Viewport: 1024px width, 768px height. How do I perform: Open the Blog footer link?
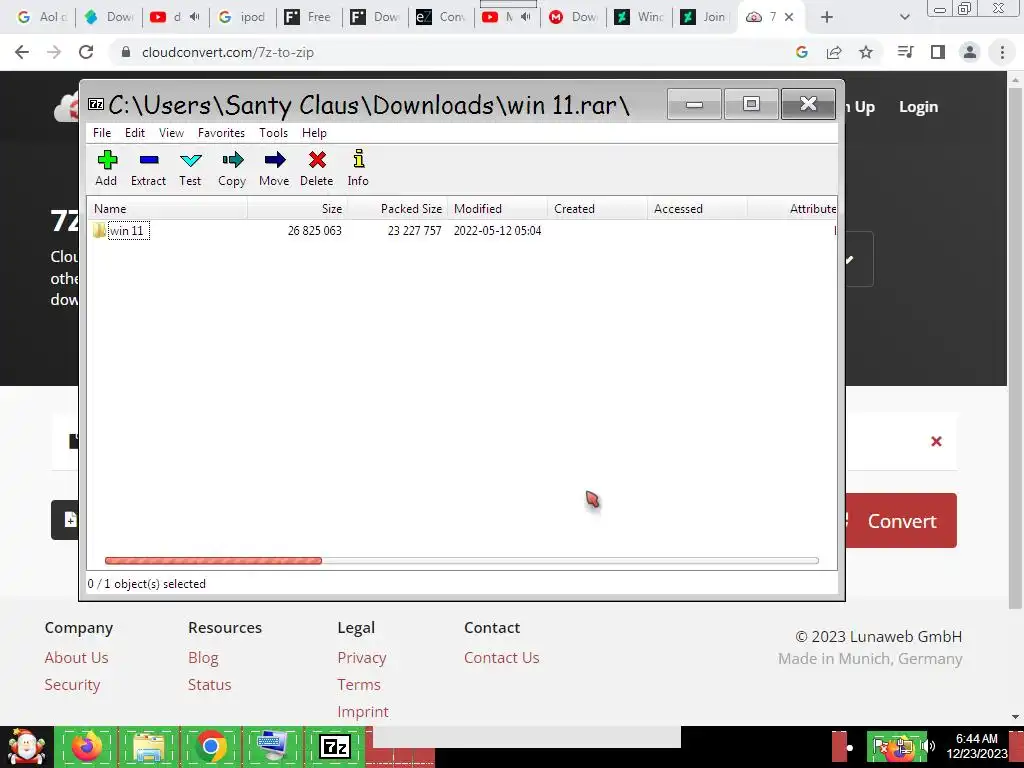pyautogui.click(x=203, y=658)
